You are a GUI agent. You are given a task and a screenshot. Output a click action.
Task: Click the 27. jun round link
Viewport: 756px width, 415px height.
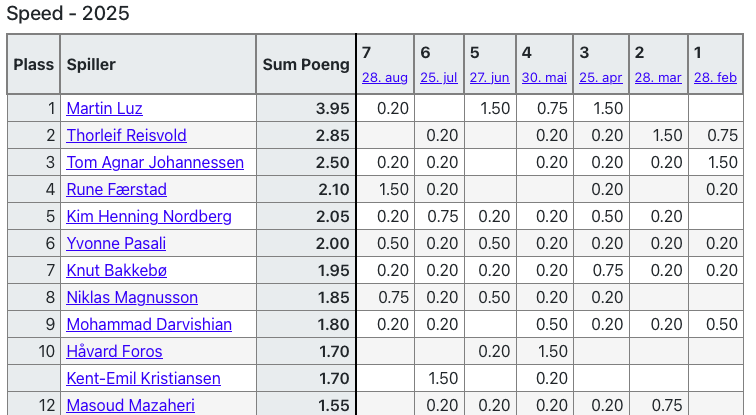489,77
